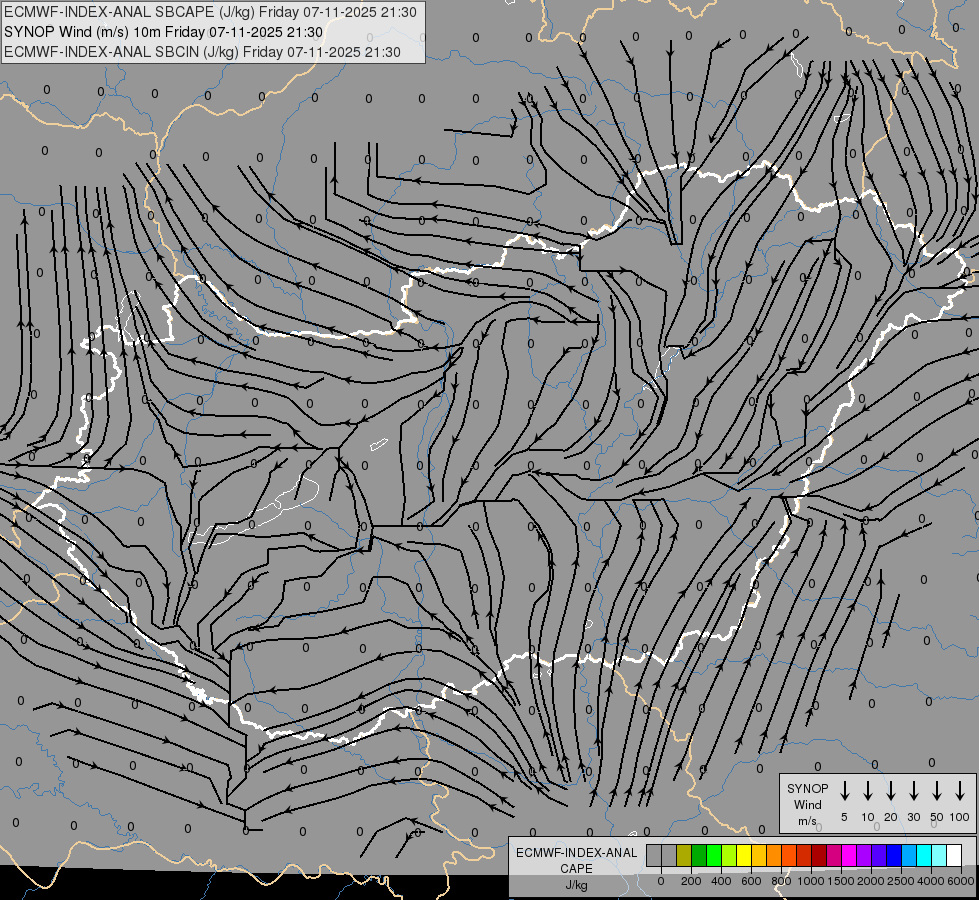Click the '50' speed label in the wind legend
Viewport: 979px width, 900px height.
(x=937, y=817)
